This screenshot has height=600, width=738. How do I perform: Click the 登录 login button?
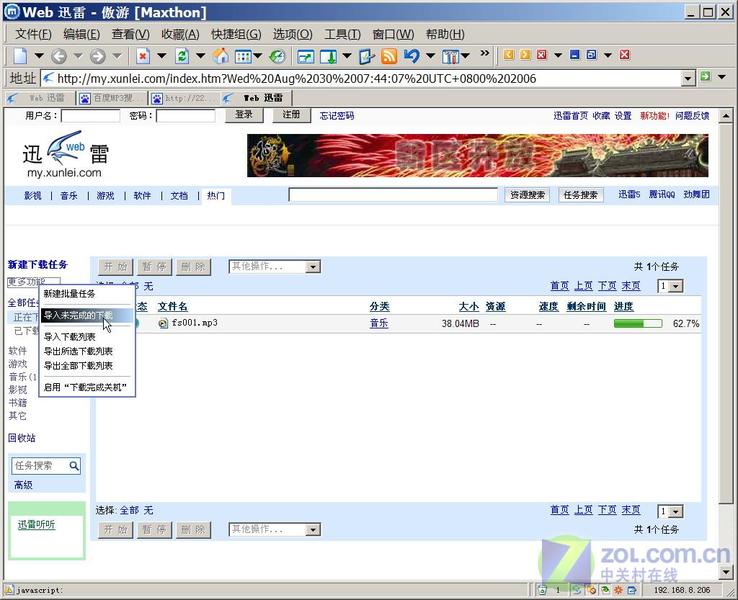pos(244,115)
